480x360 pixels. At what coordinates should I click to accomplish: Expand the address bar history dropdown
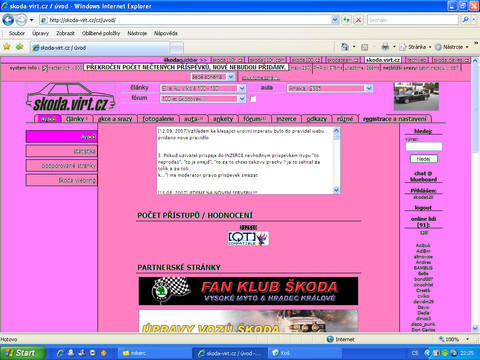335,20
